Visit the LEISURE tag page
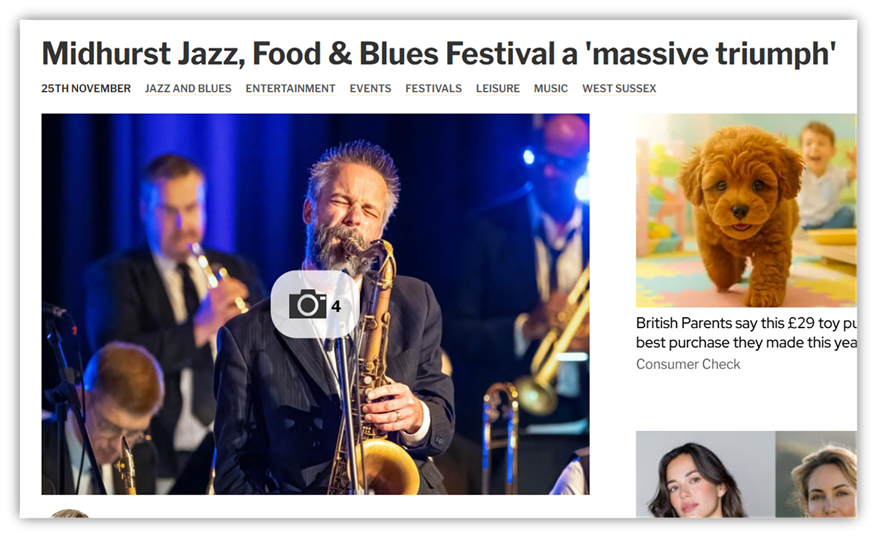Screen dimensions: 877x538 pos(498,88)
